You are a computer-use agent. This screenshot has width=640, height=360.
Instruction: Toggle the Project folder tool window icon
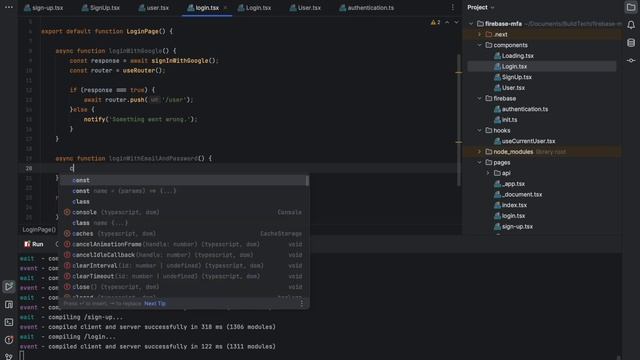click(x=631, y=7)
